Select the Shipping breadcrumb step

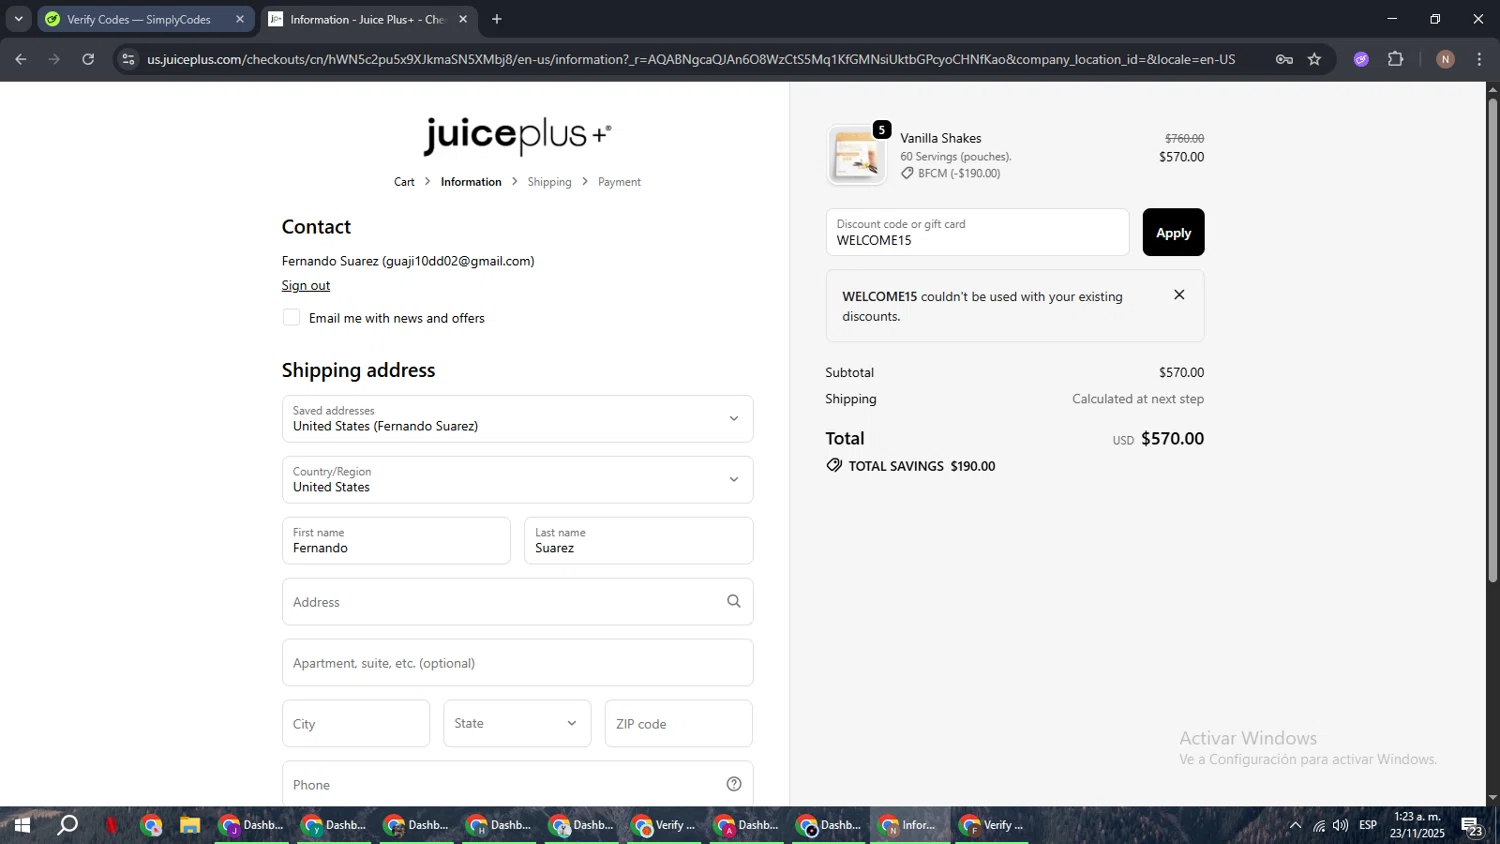(549, 182)
